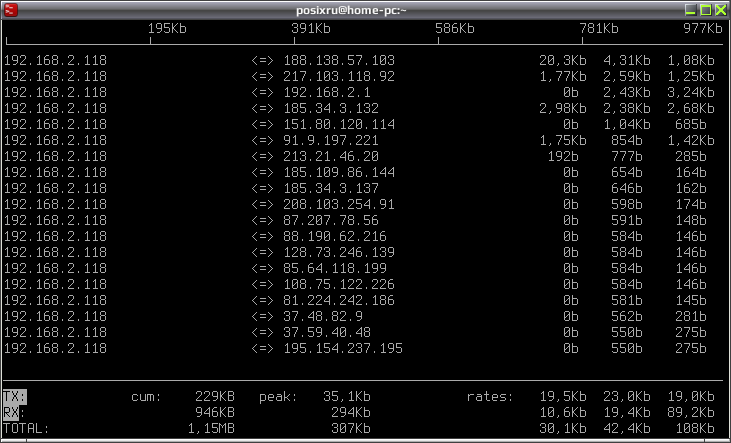The width and height of the screenshot is (731, 443).
Task: Select remote address 91.9.197.221
Action: coord(331,140)
